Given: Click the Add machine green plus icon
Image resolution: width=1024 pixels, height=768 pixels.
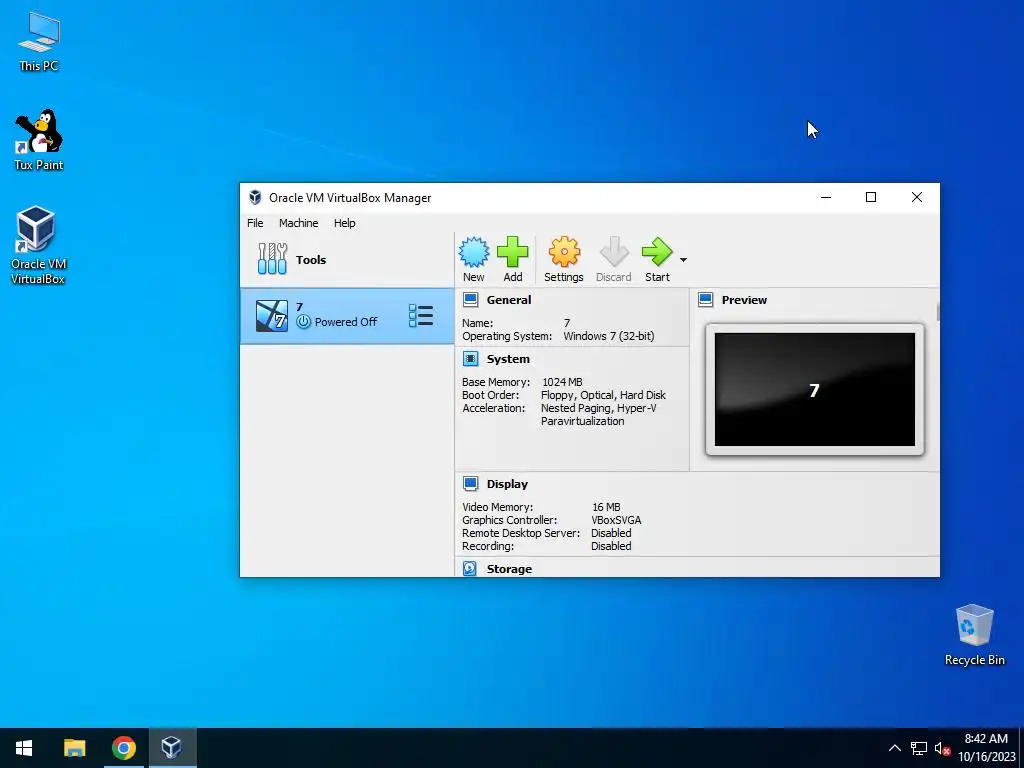Looking at the screenshot, I should coord(513,252).
